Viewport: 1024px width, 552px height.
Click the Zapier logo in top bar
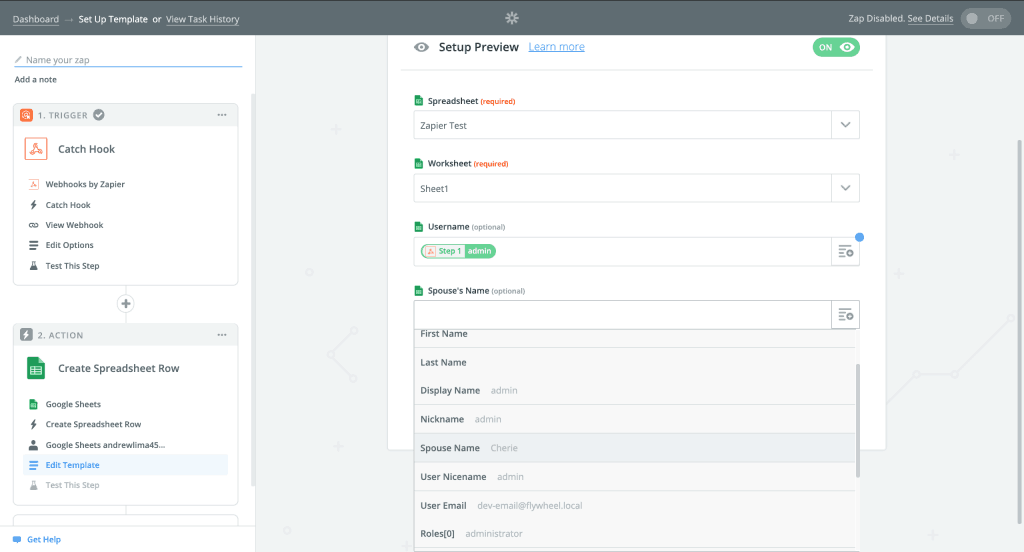tap(511, 18)
